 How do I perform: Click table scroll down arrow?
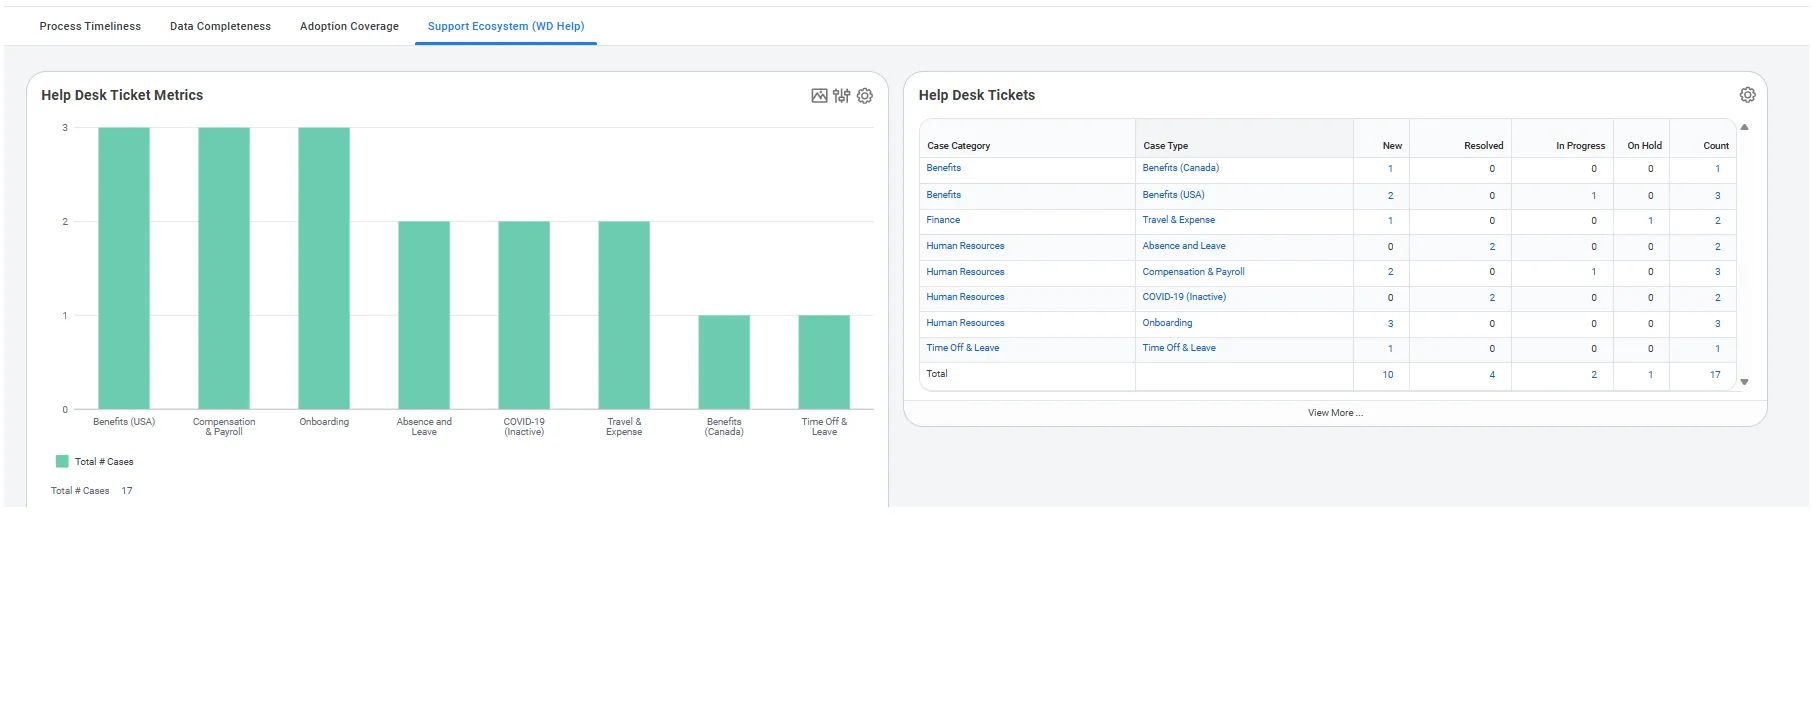click(1744, 382)
